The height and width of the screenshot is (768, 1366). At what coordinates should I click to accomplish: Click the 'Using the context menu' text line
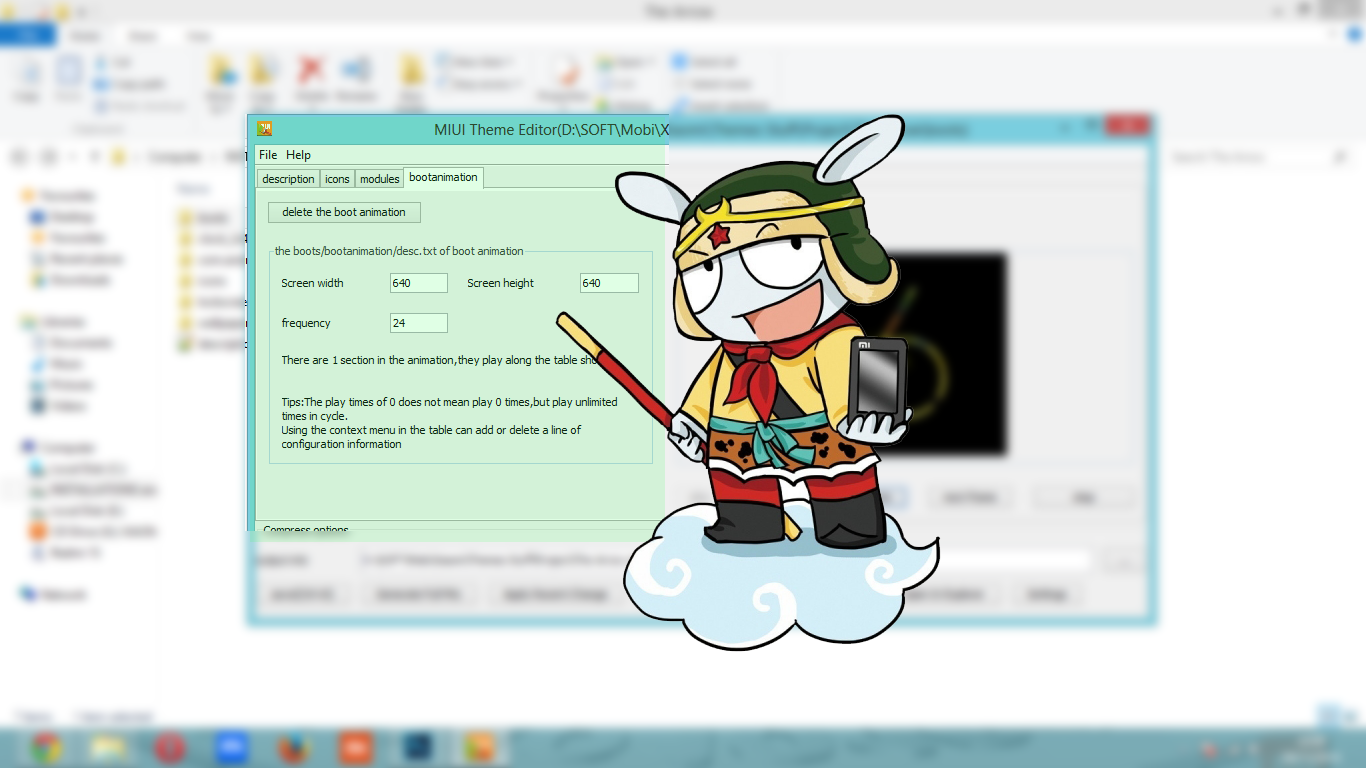pyautogui.click(x=431, y=430)
